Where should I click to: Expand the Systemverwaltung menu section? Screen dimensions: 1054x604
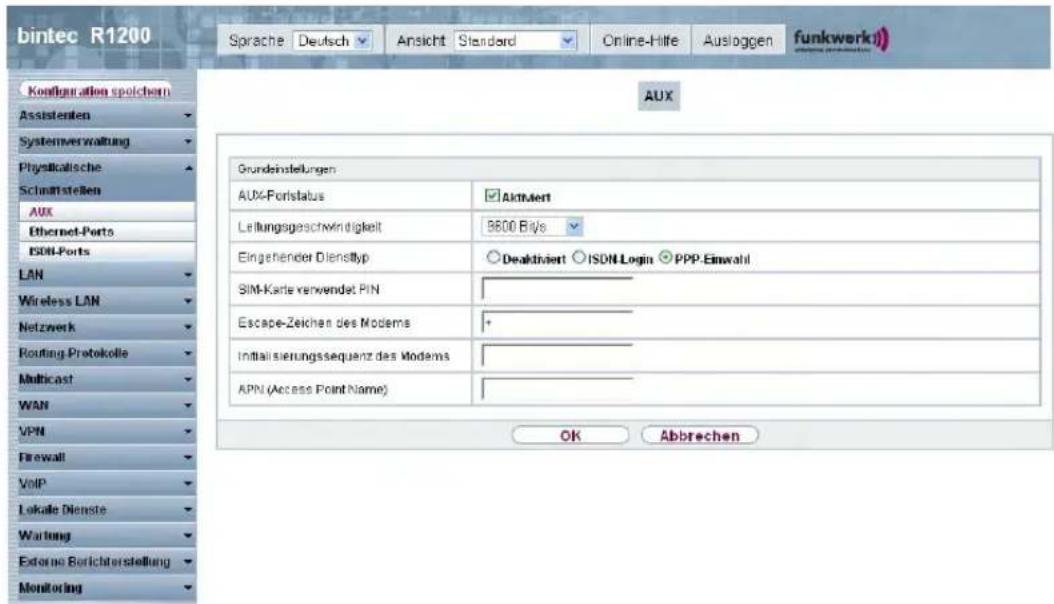tap(106, 142)
